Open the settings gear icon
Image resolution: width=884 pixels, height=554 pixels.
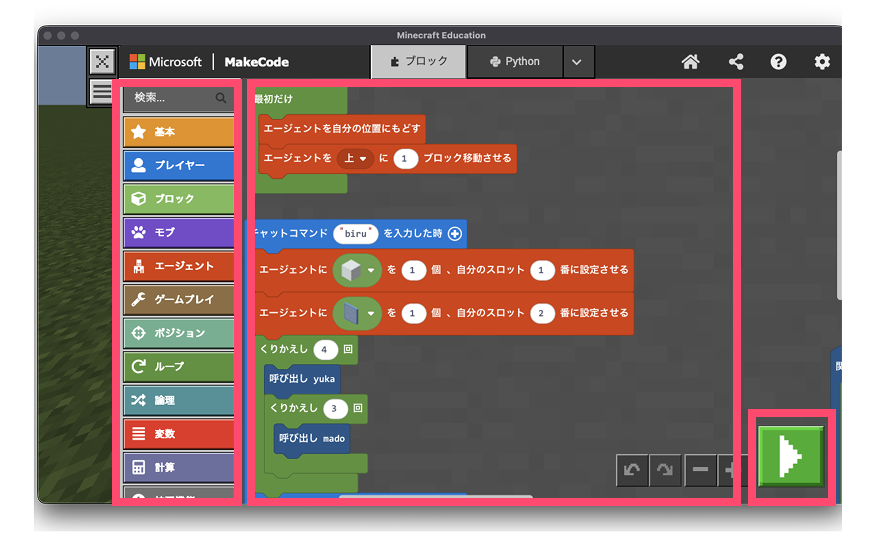pyautogui.click(x=822, y=62)
